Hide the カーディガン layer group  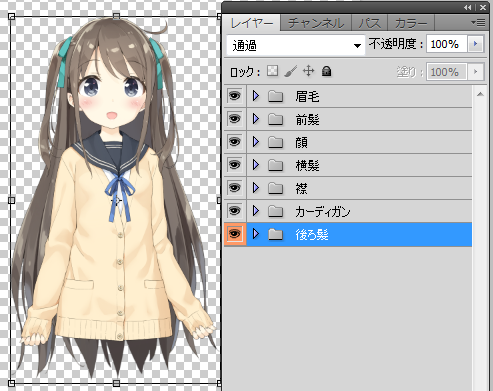click(235, 211)
